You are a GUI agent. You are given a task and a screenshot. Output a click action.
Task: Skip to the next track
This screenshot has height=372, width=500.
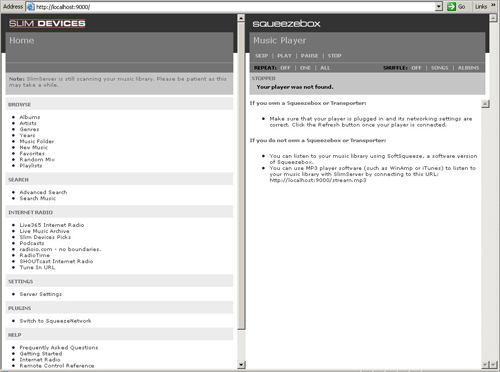(x=261, y=56)
